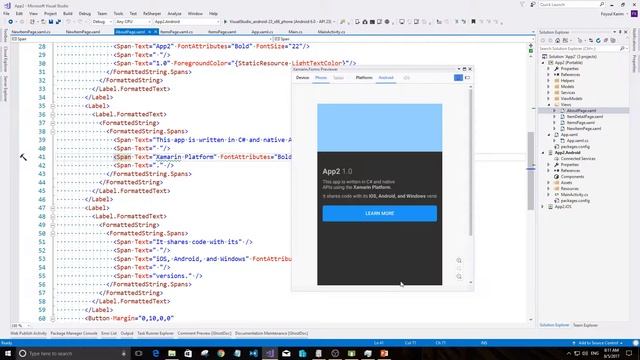The image size is (640, 360).
Task: Click the zoom out icon in Previewer
Action: pyautogui.click(x=459, y=277)
